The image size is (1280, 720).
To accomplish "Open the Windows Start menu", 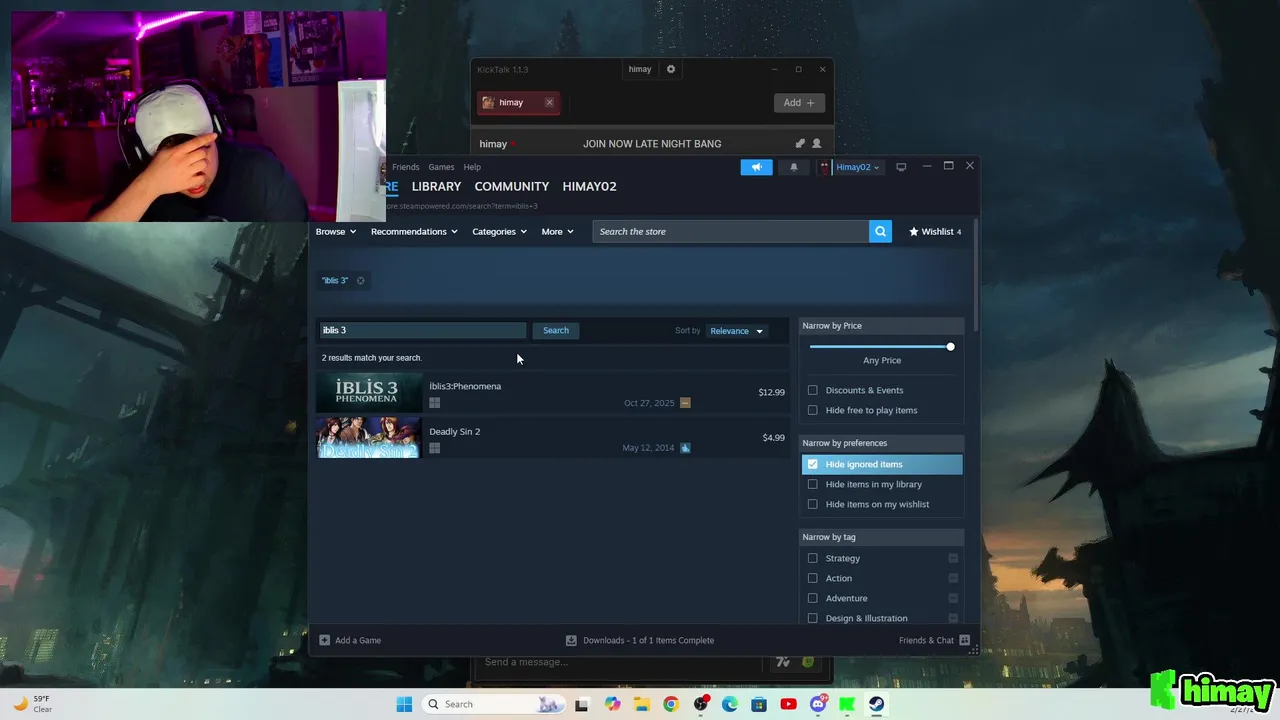I will (404, 704).
